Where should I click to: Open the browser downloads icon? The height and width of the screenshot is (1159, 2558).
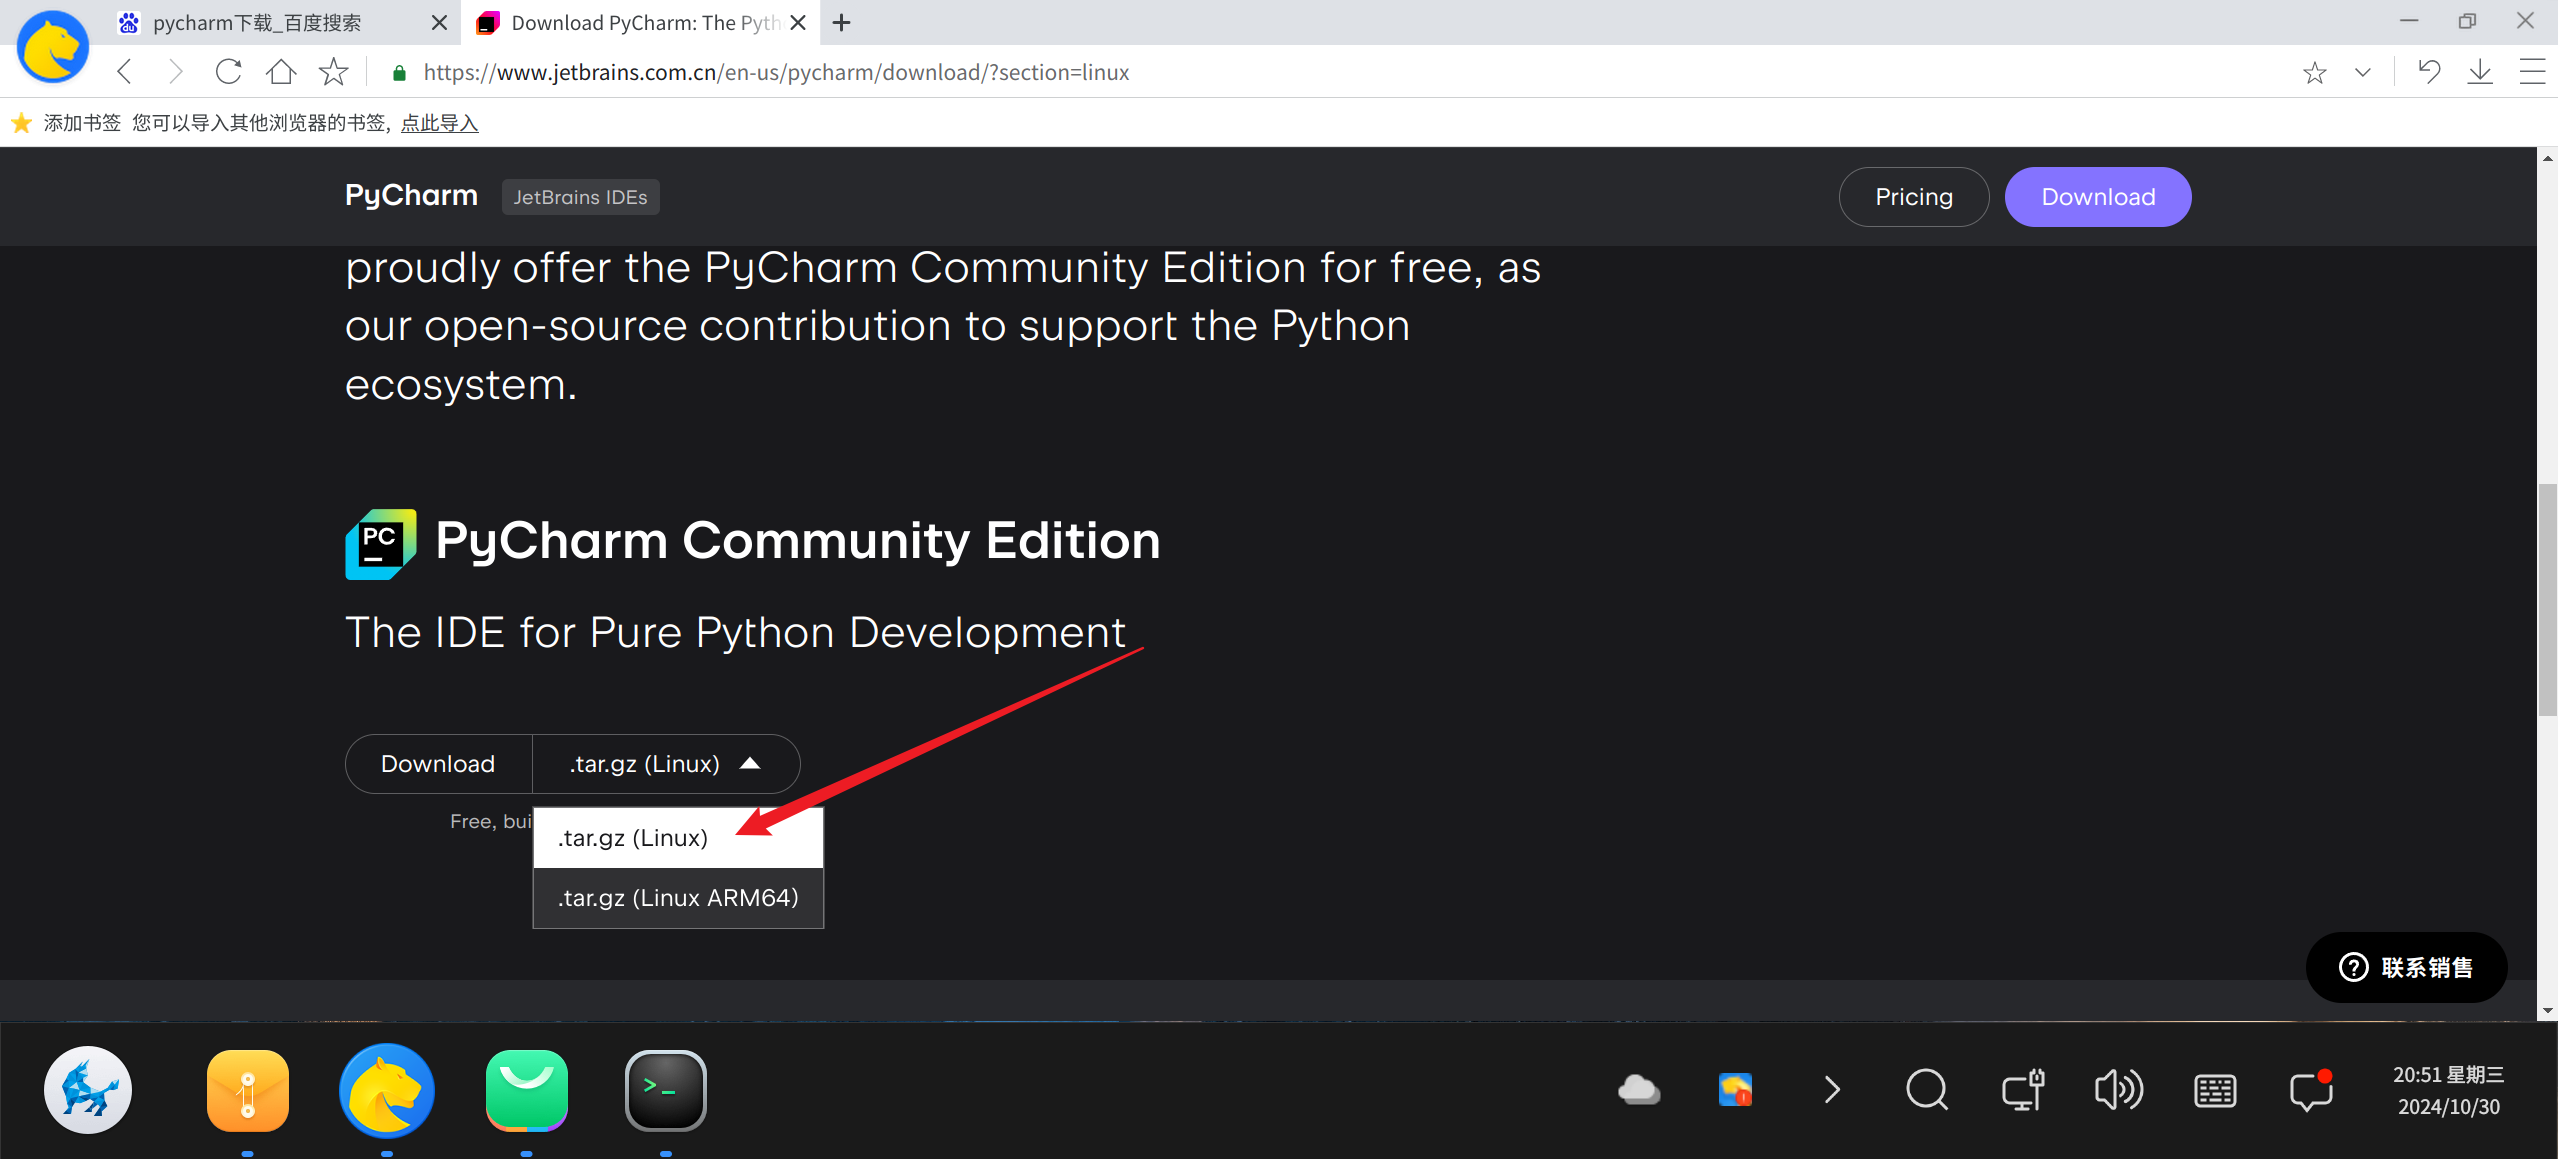click(2480, 72)
